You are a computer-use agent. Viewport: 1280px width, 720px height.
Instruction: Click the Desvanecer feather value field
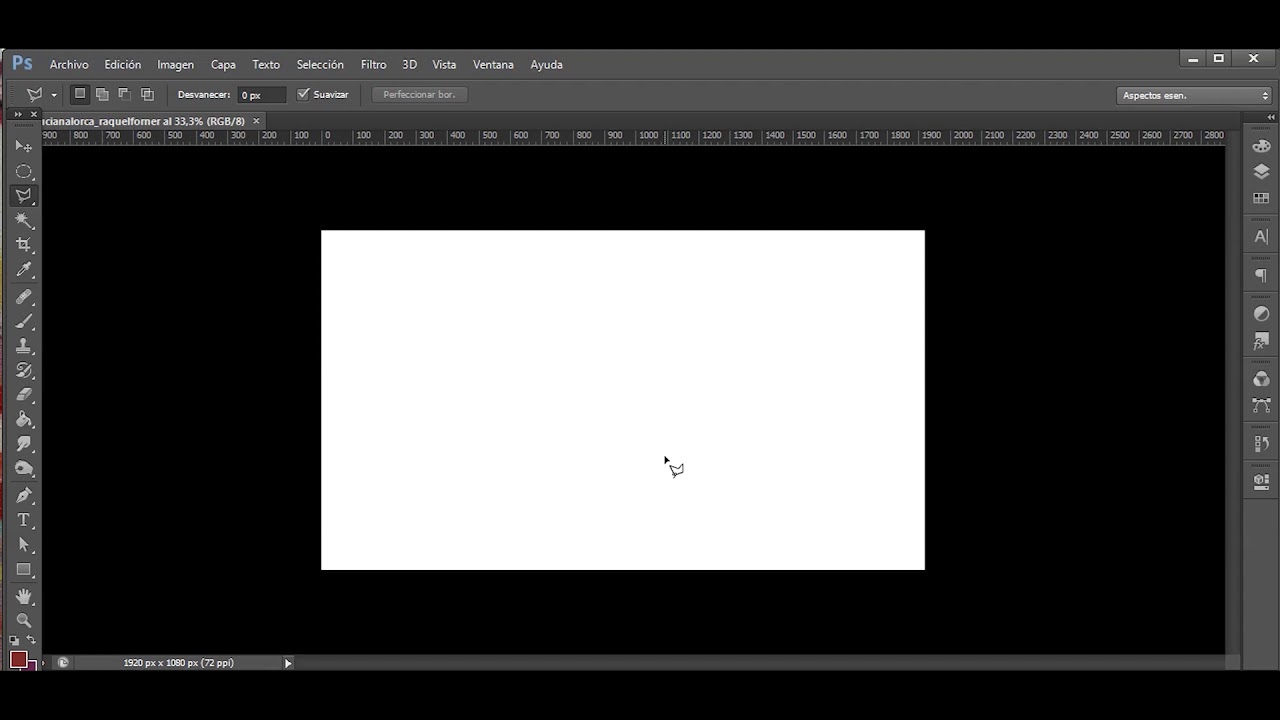(261, 95)
